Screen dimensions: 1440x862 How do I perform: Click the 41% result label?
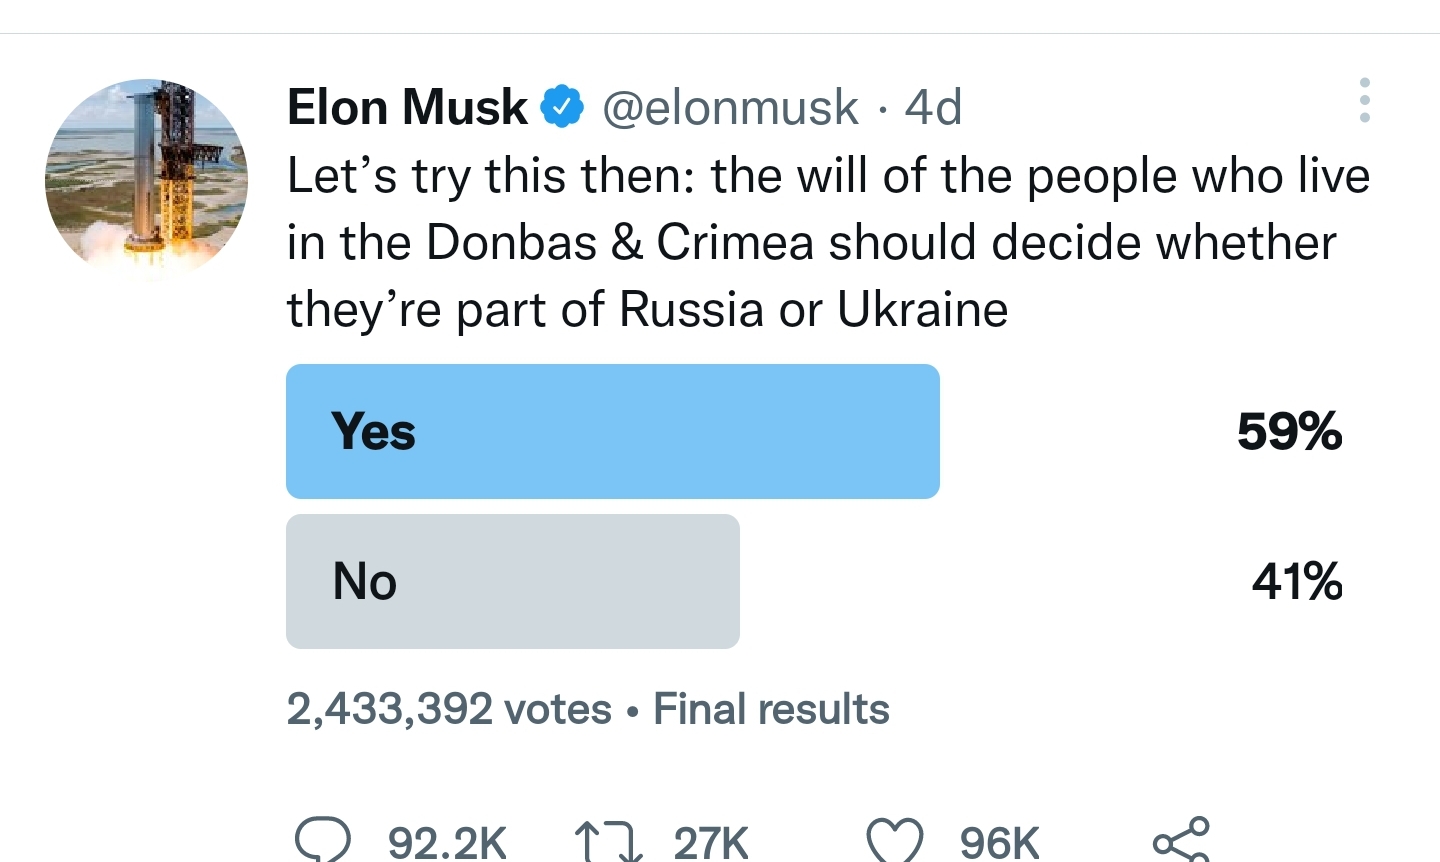point(1297,582)
